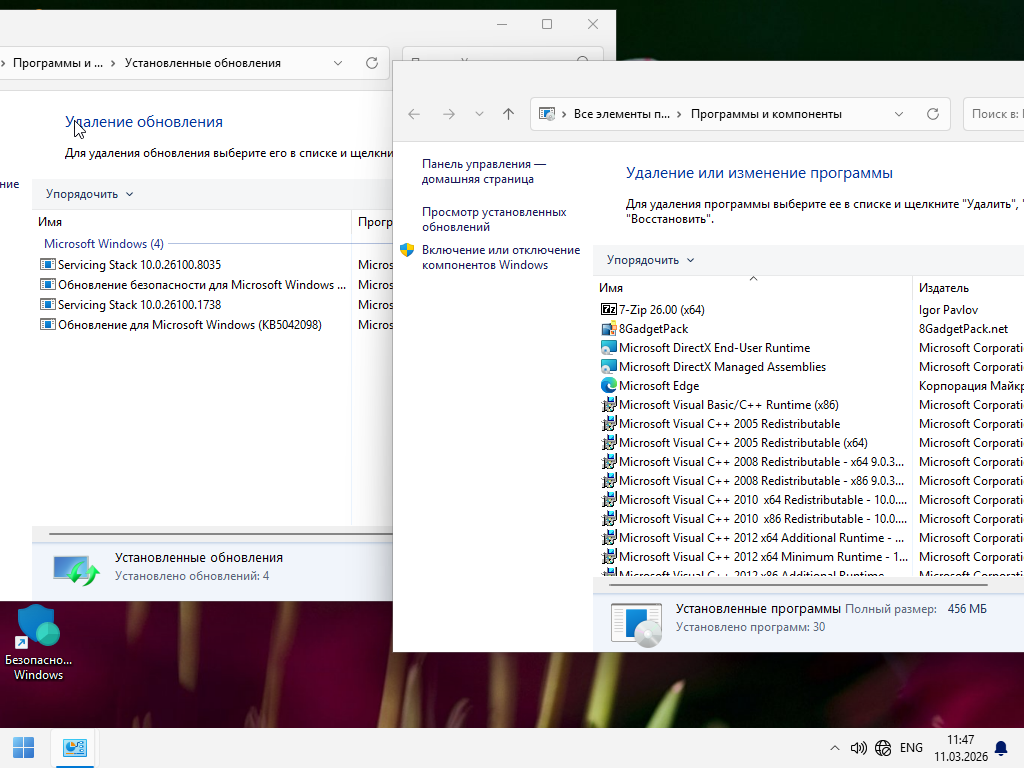Collapse the Microsoft Windows (4) group
This screenshot has width=1024, height=768.
coord(103,244)
